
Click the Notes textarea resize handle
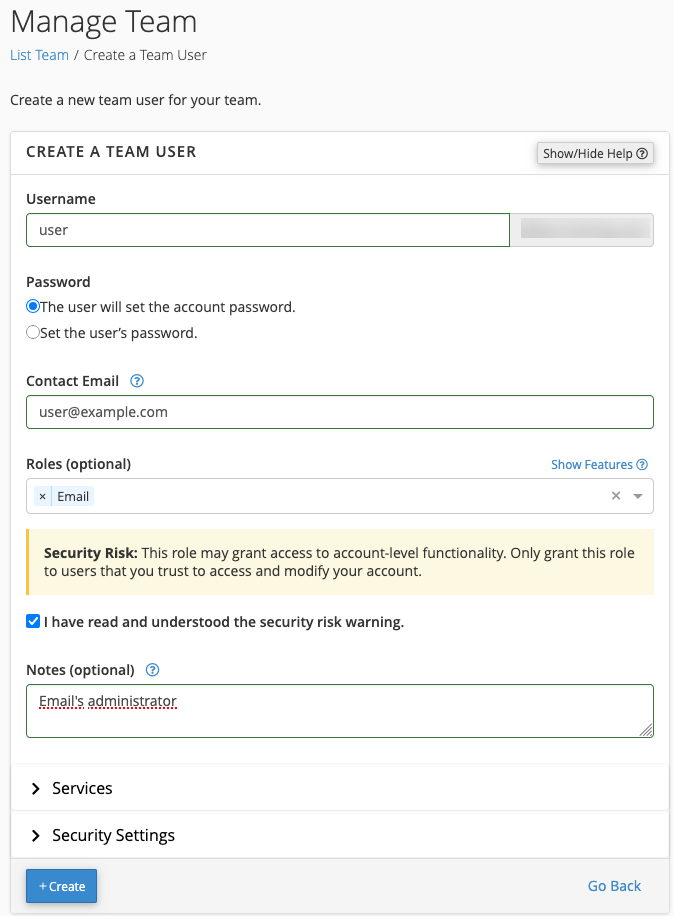coord(648,732)
